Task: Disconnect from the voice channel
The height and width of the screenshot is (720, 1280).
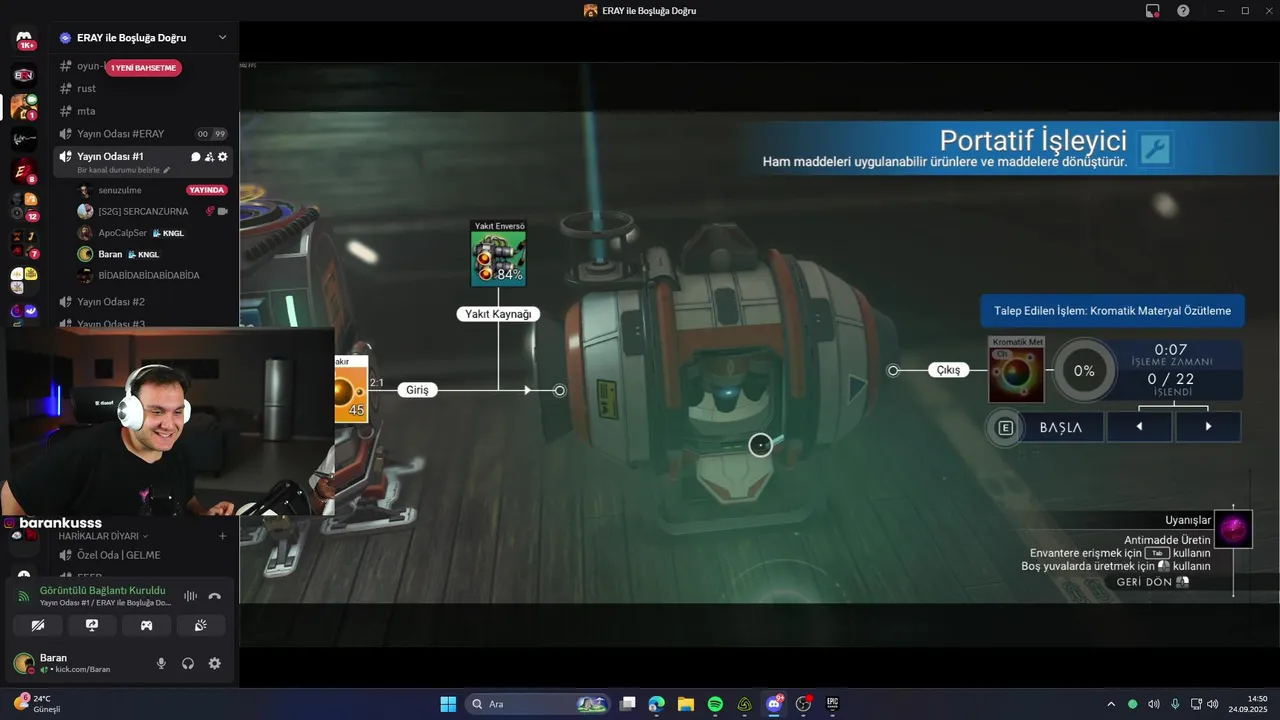Action: (214, 596)
